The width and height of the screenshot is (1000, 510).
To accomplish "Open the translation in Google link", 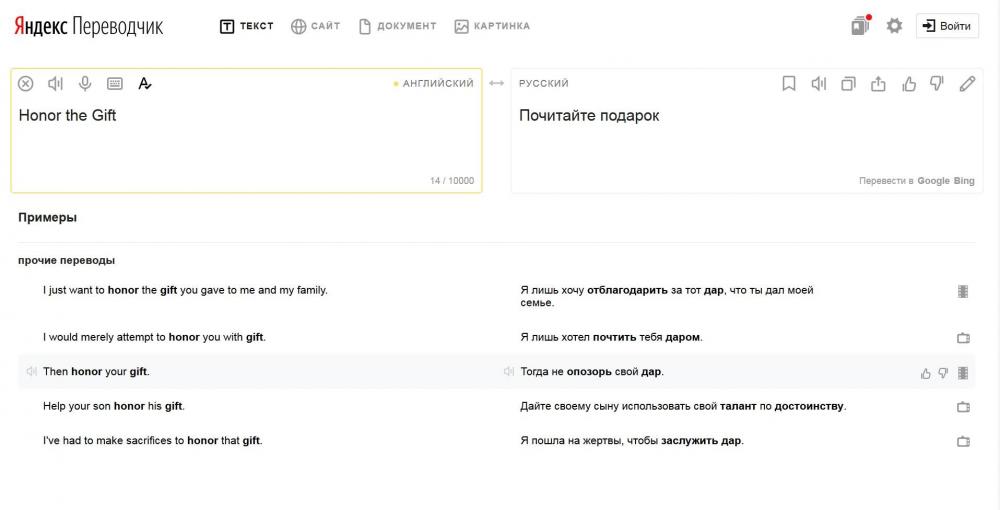I will (933, 181).
